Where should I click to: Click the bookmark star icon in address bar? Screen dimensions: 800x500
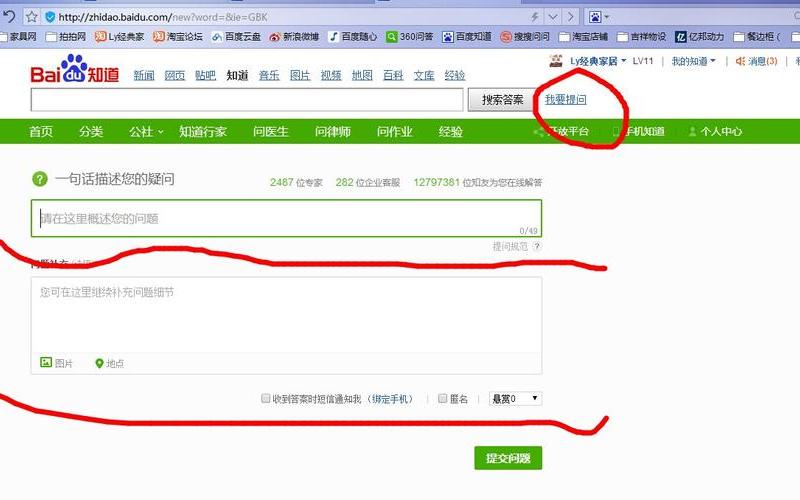pyautogui.click(x=32, y=17)
